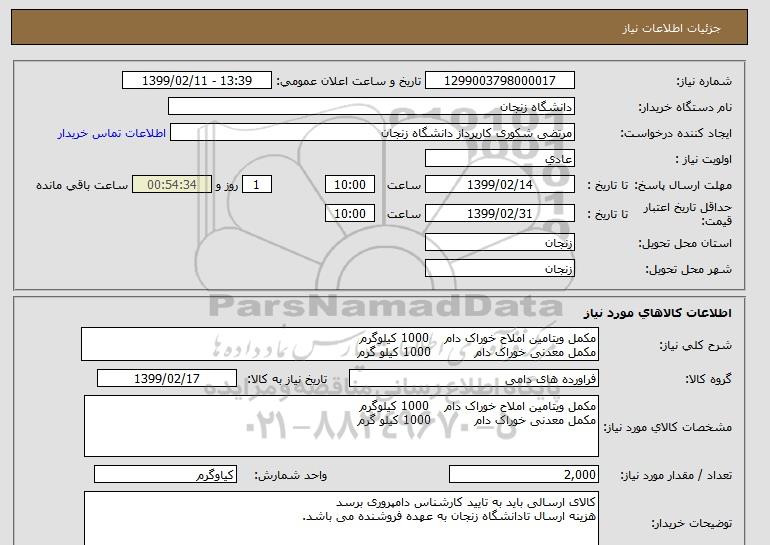
Task: Select the buyer notes text area
Action: click(341, 518)
